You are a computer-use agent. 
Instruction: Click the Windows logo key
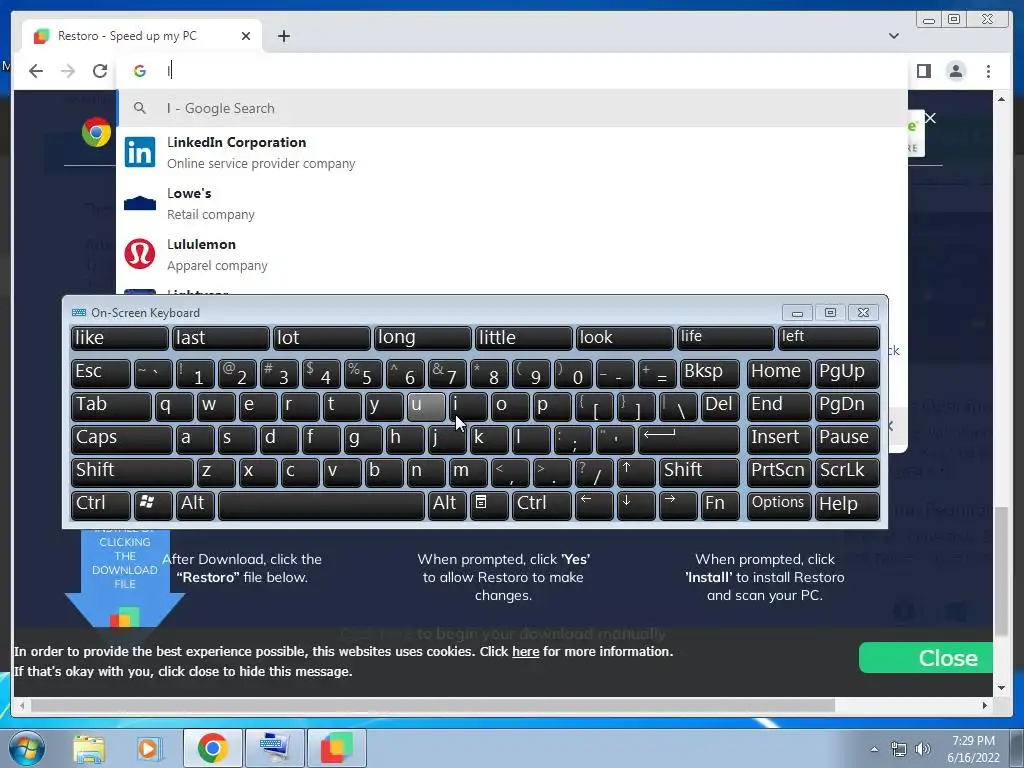point(153,505)
